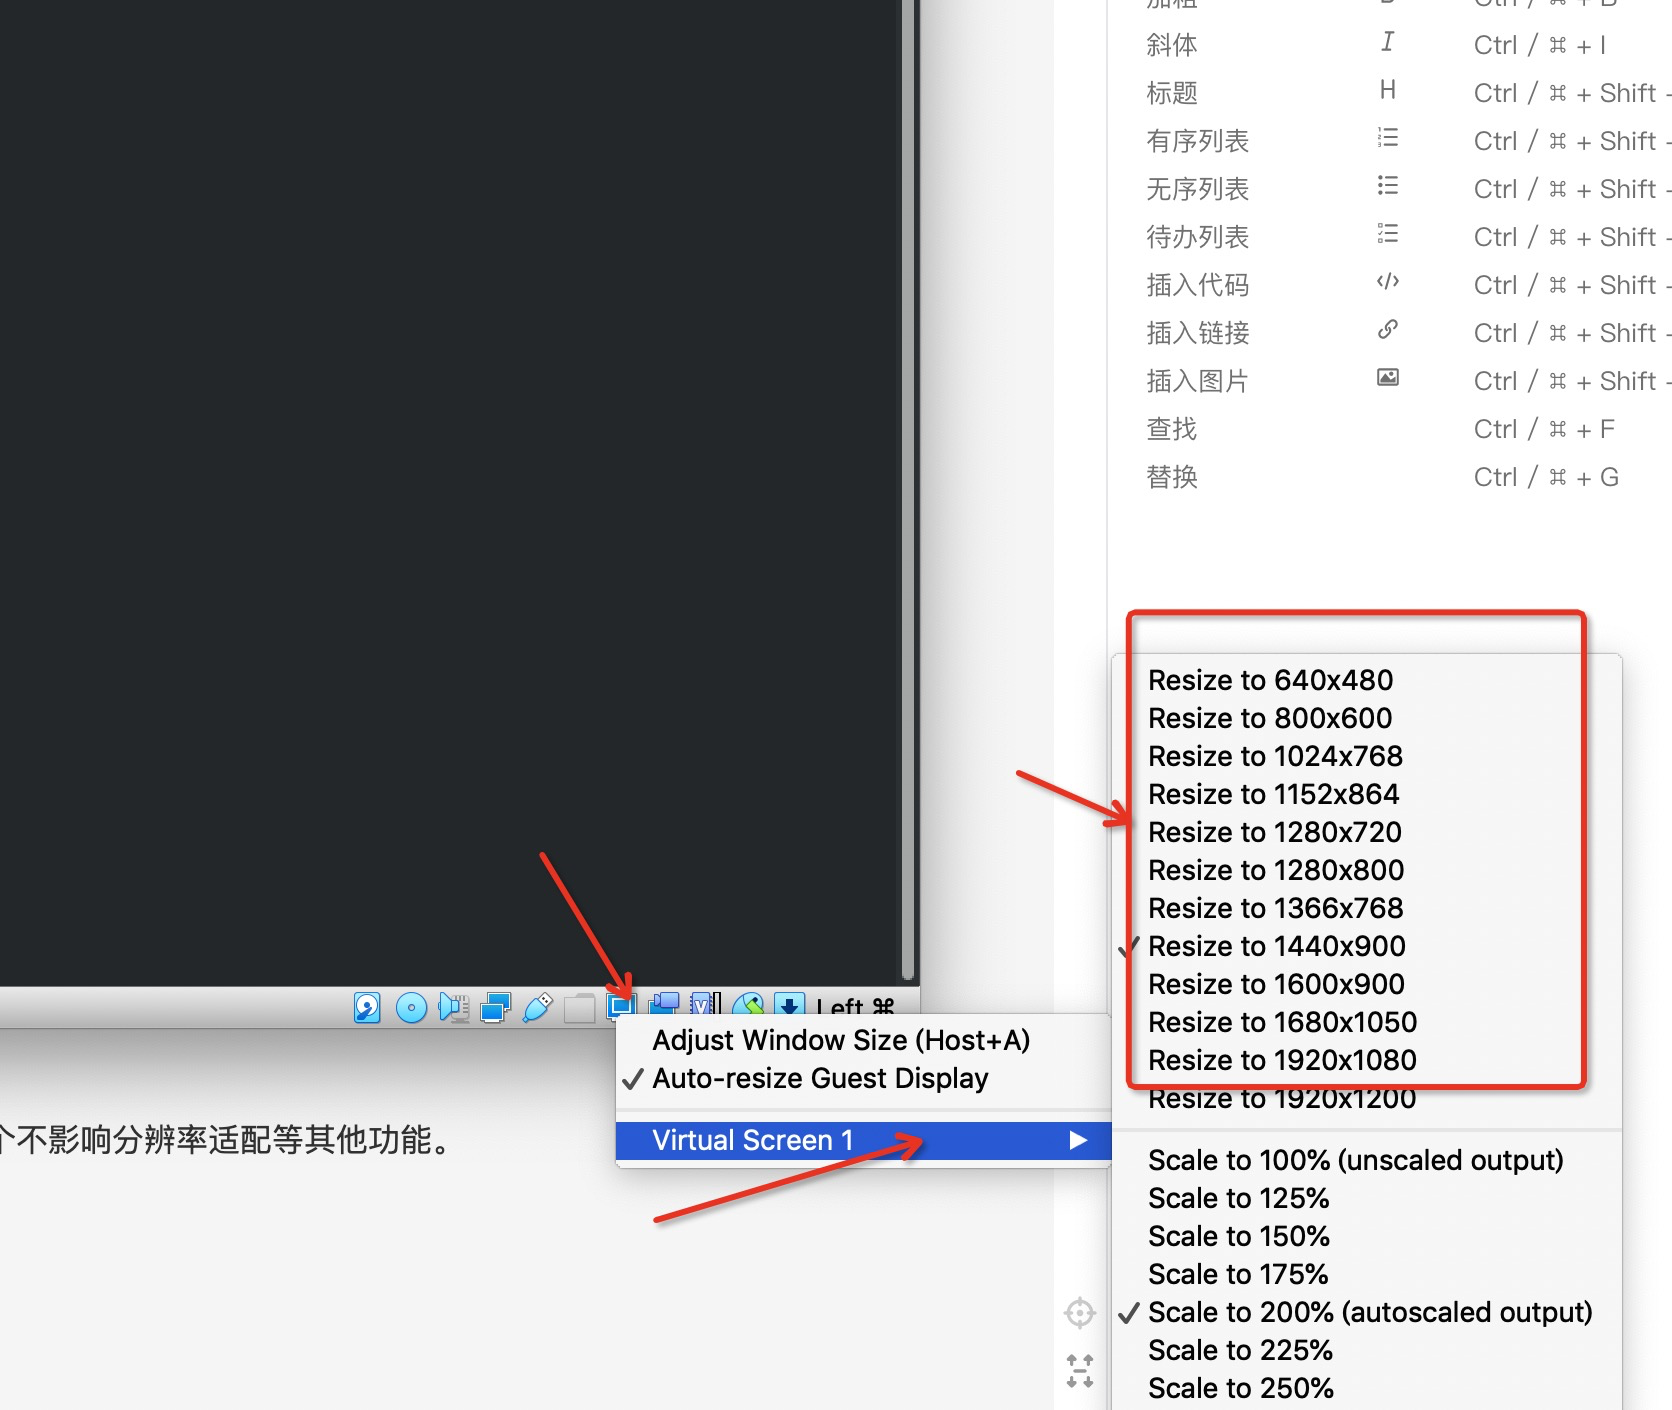Select checked Scale to 200% autoscaled output

1366,1312
